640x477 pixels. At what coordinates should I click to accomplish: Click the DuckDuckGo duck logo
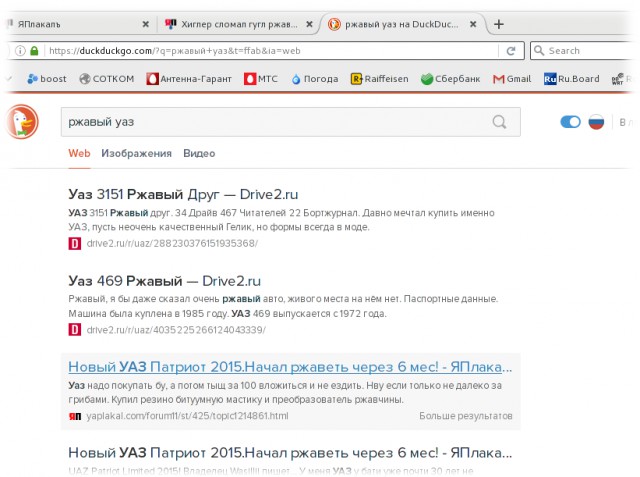tap(22, 122)
